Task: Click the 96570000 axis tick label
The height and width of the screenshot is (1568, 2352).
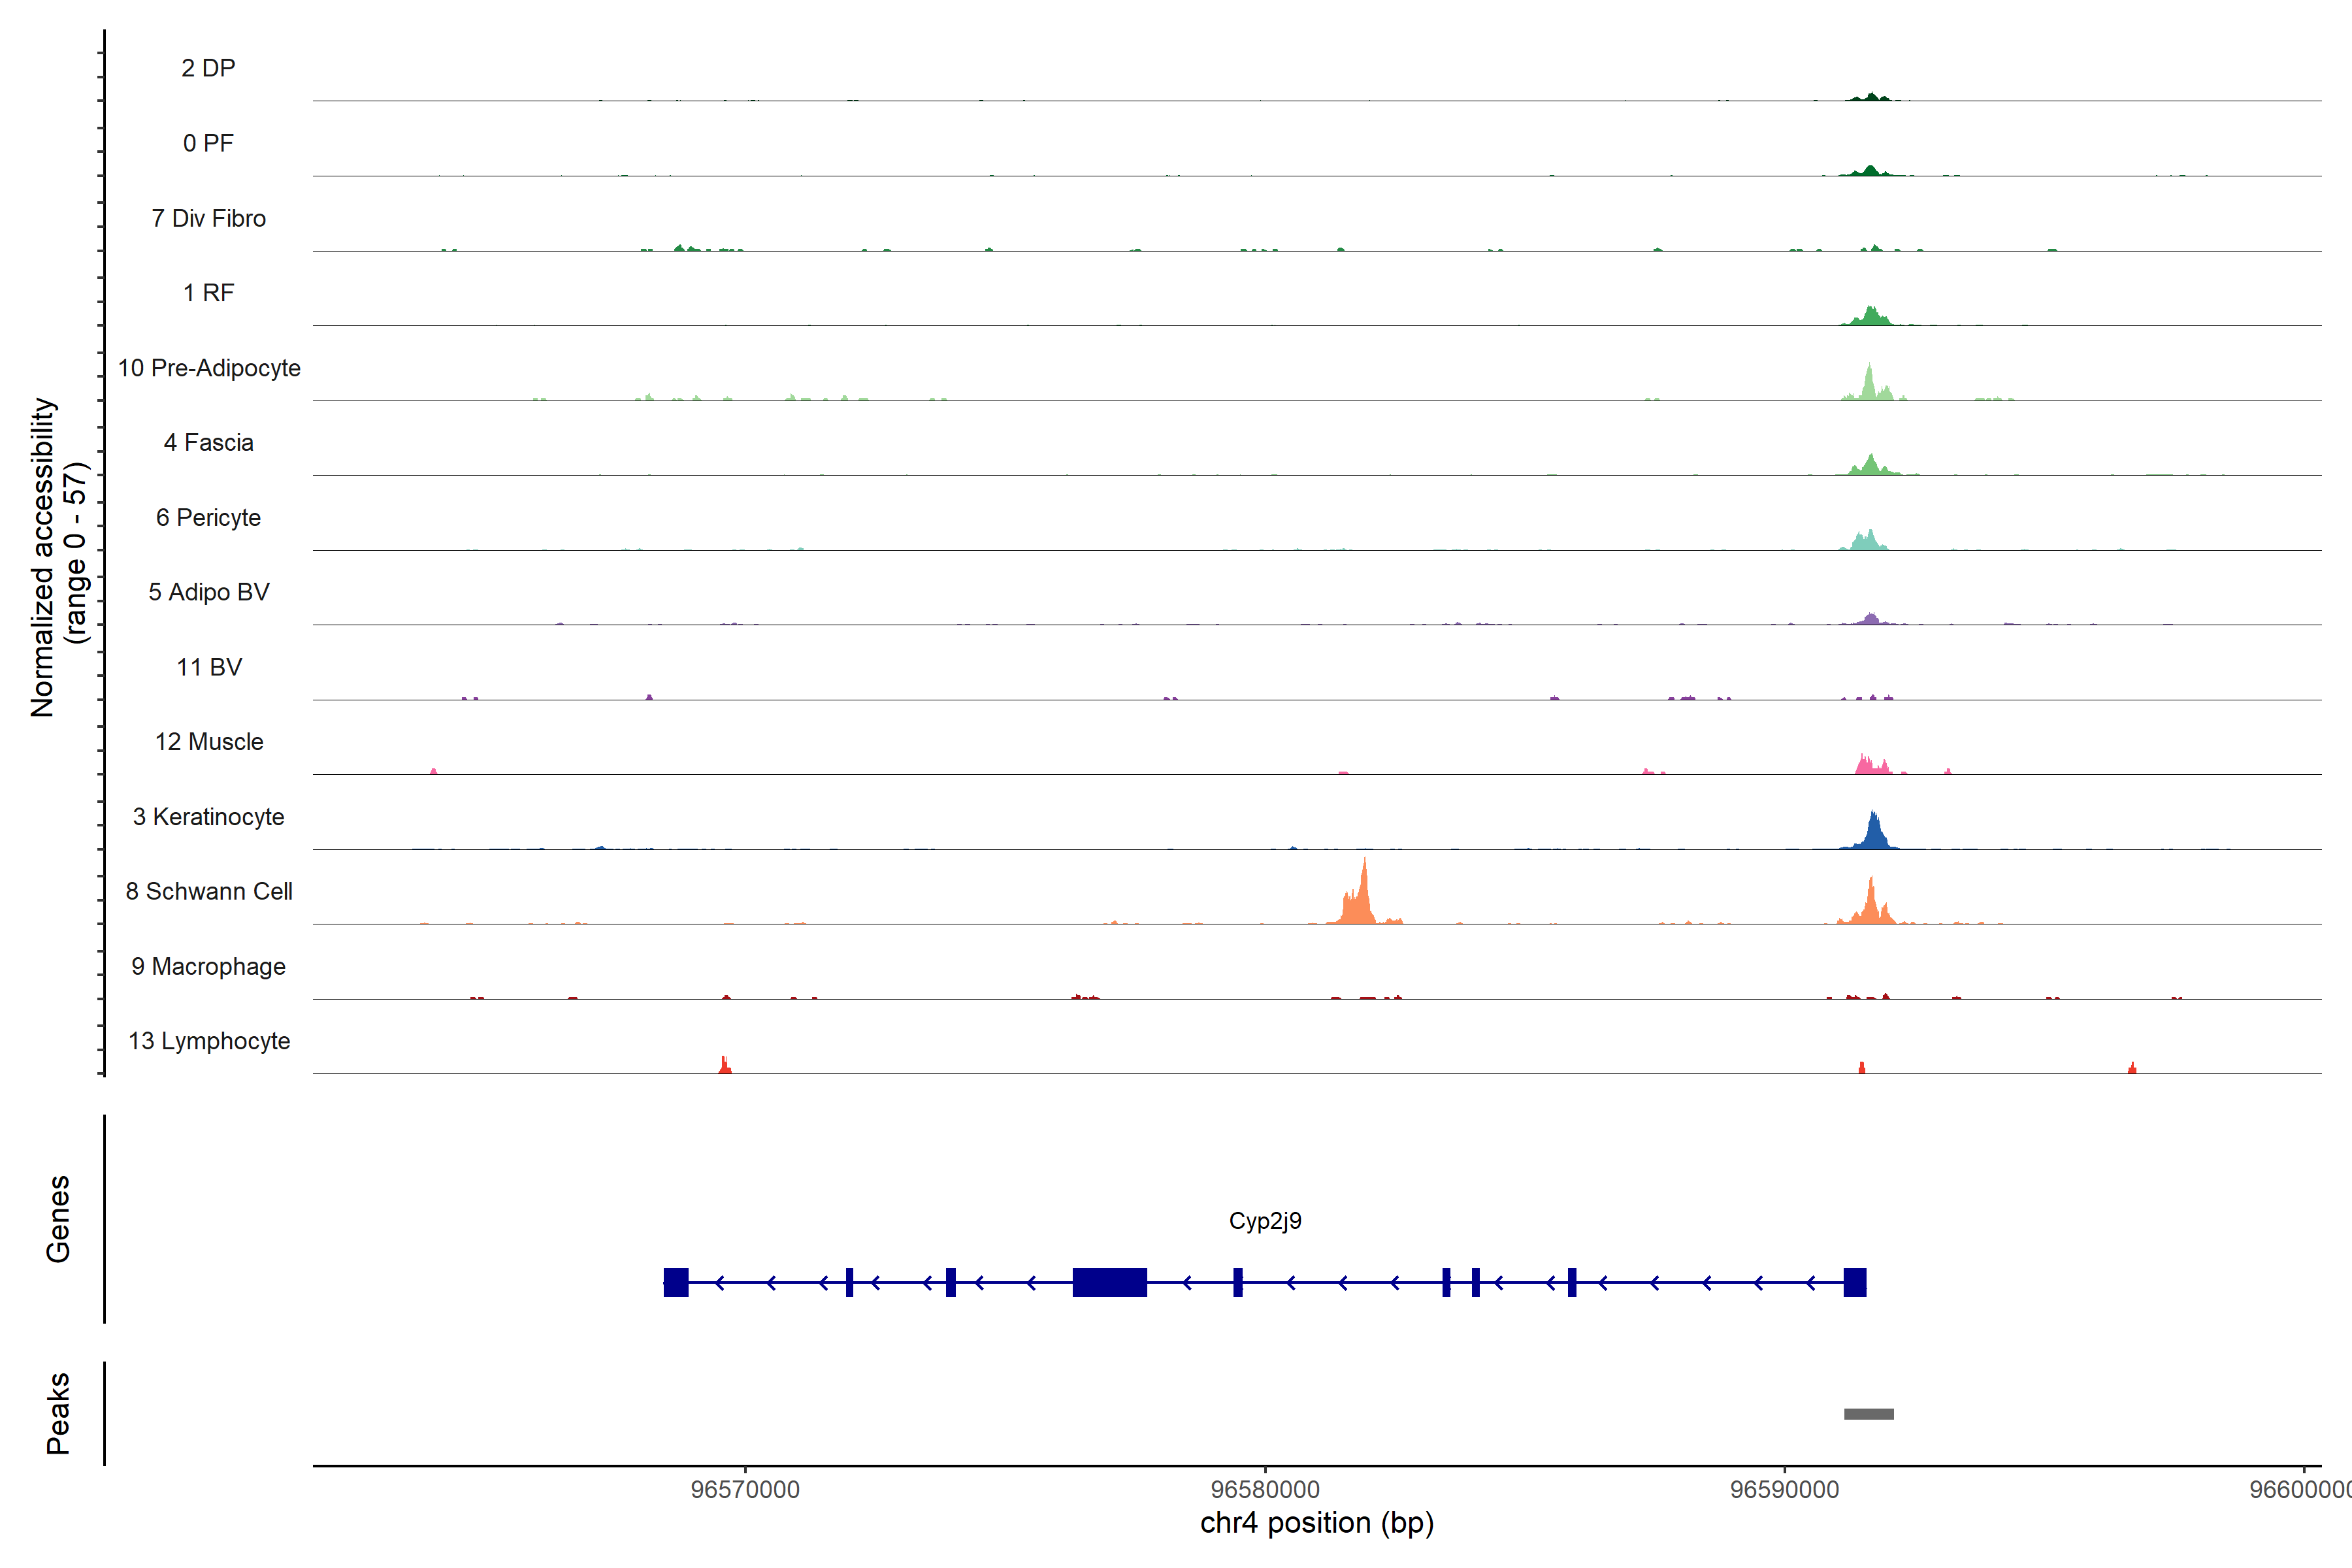Action: click(745, 1489)
